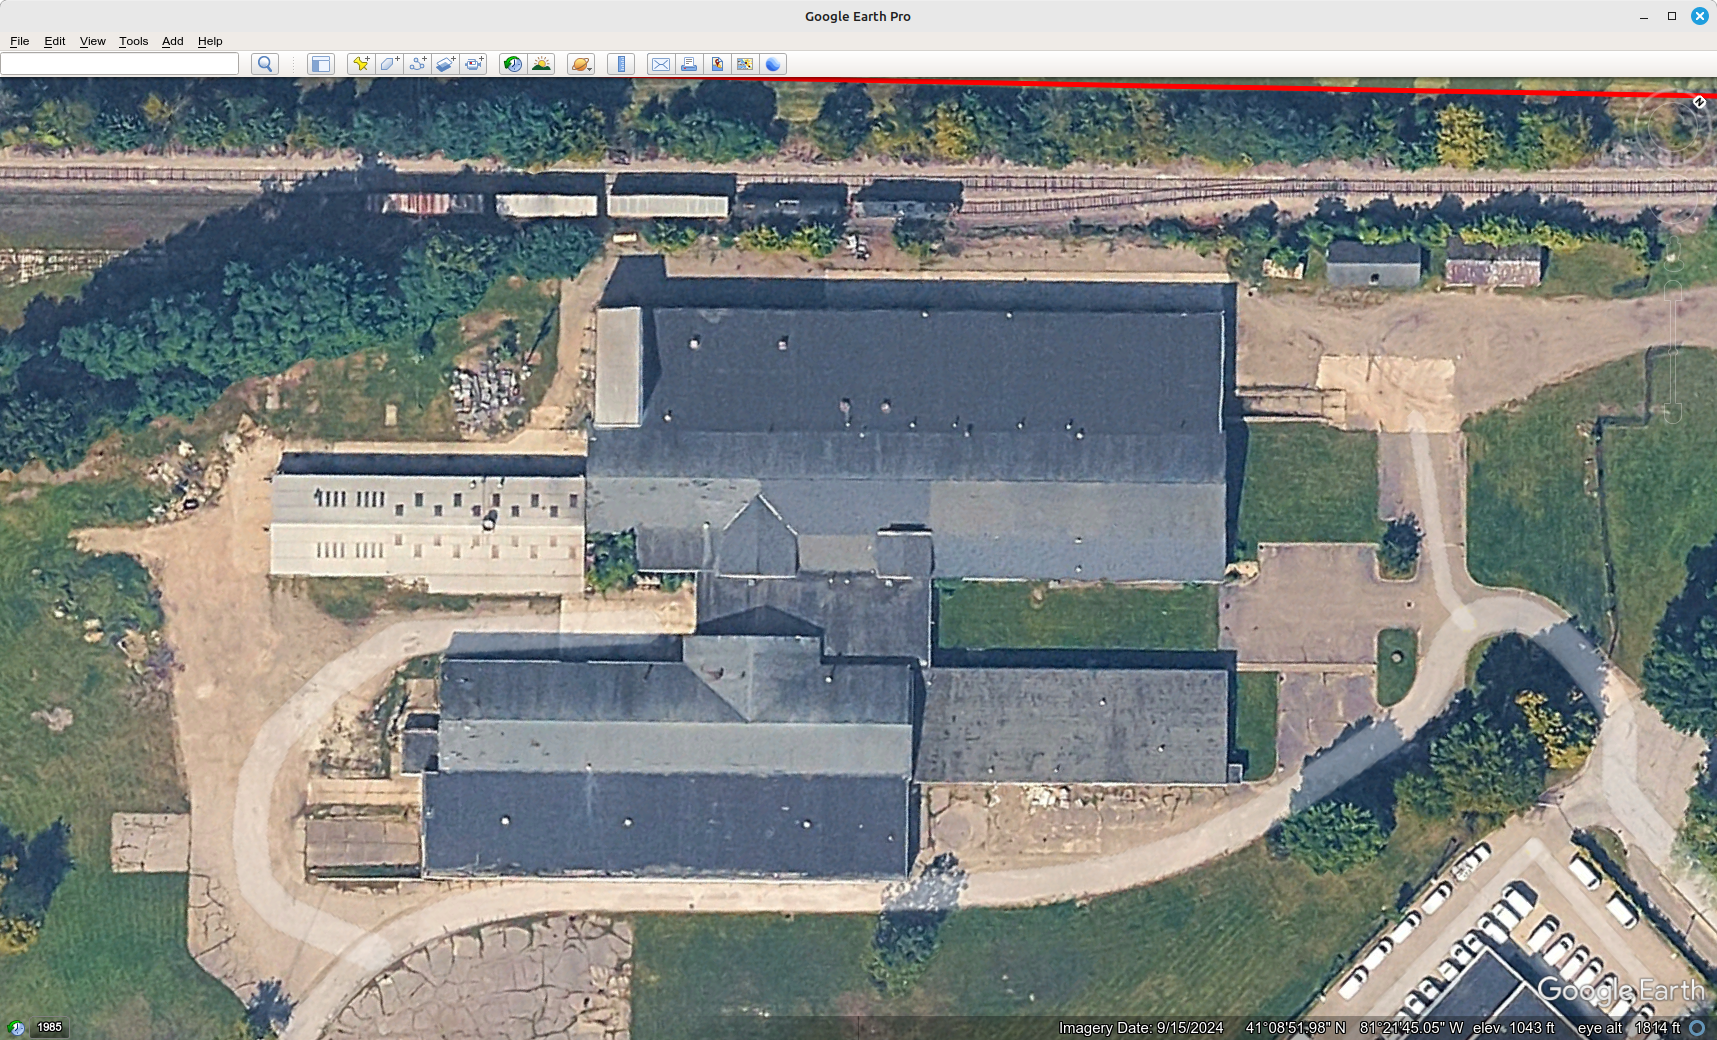Image resolution: width=1717 pixels, height=1040 pixels.
Task: Record a tour with camera icon
Action: coord(473,64)
